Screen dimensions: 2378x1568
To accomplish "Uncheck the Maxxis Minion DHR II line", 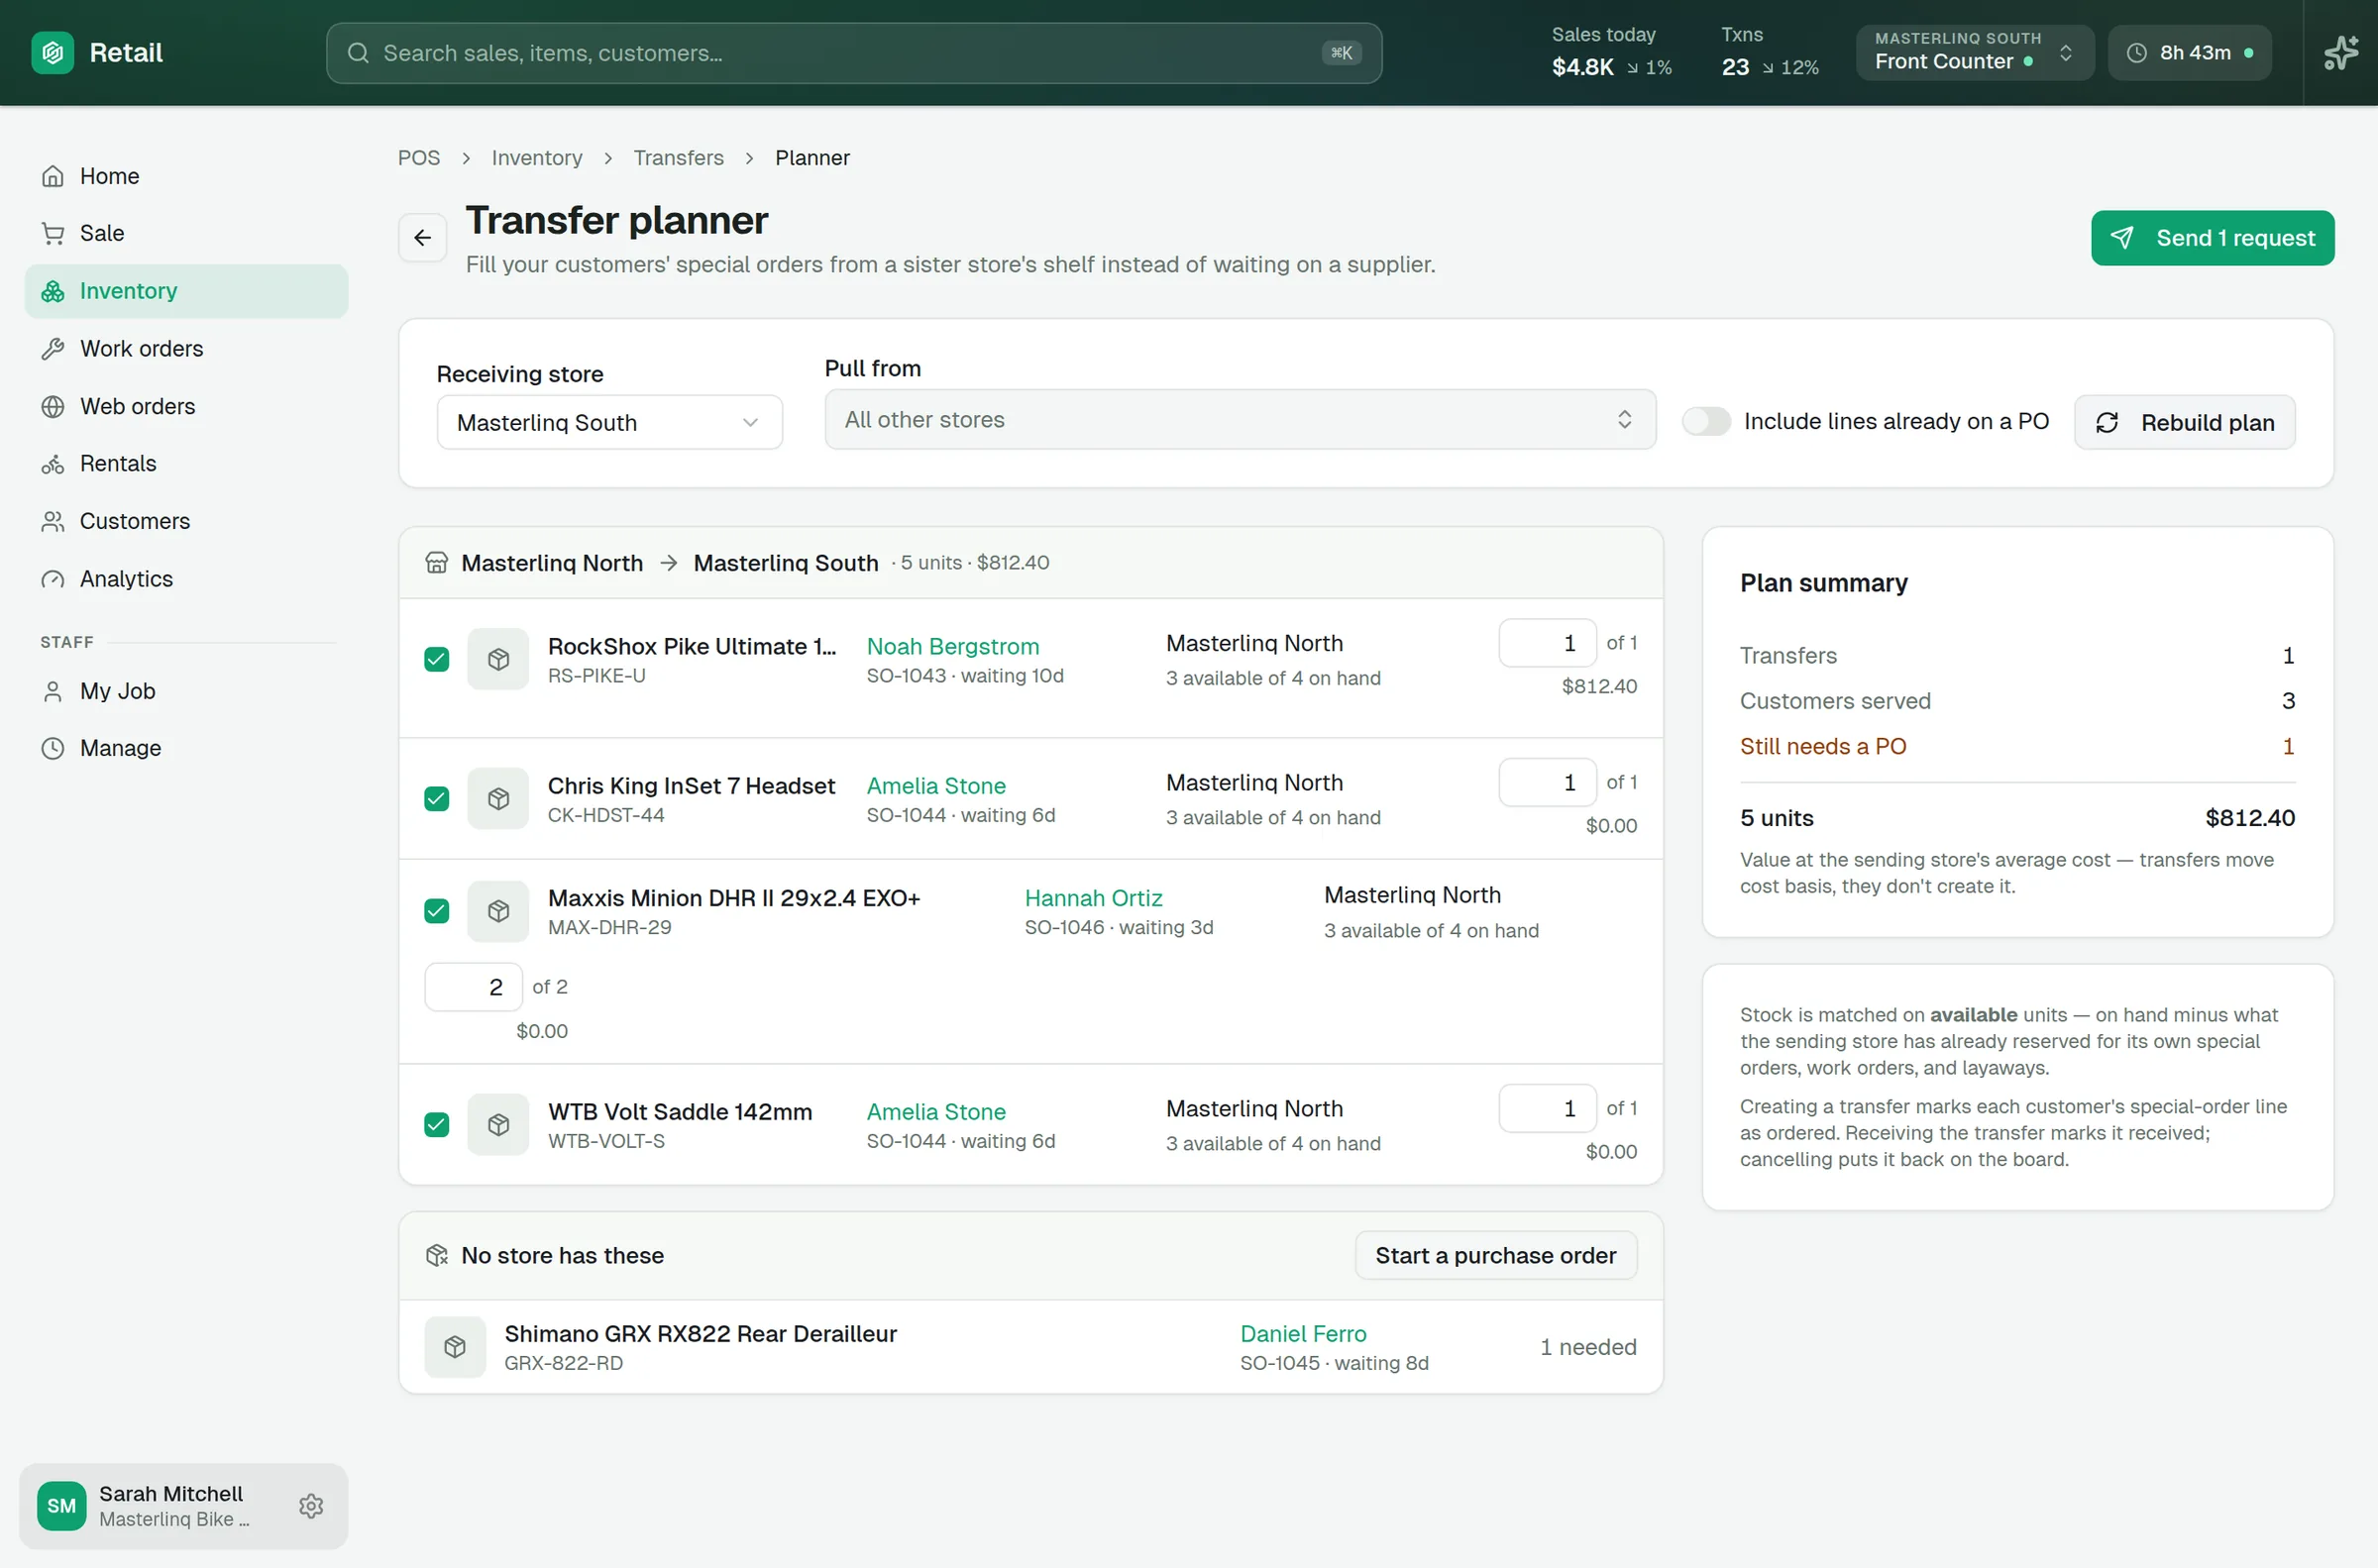I will tap(437, 911).
